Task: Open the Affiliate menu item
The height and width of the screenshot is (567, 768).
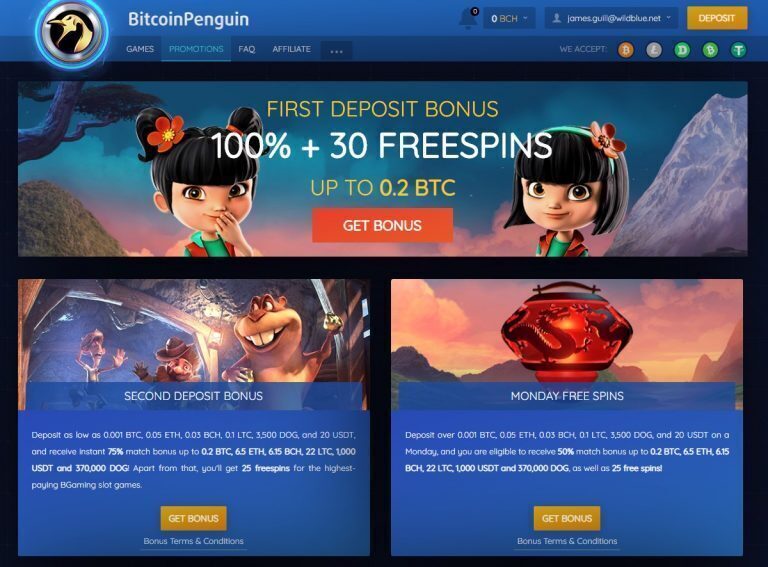Action: tap(291, 49)
